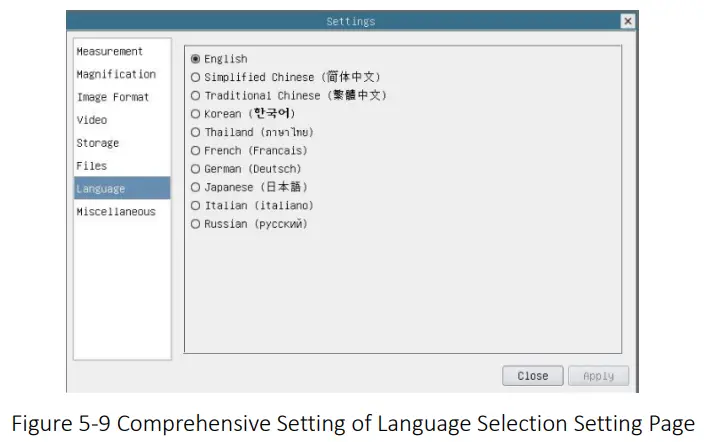Choose French (Francais) option

(x=196, y=151)
